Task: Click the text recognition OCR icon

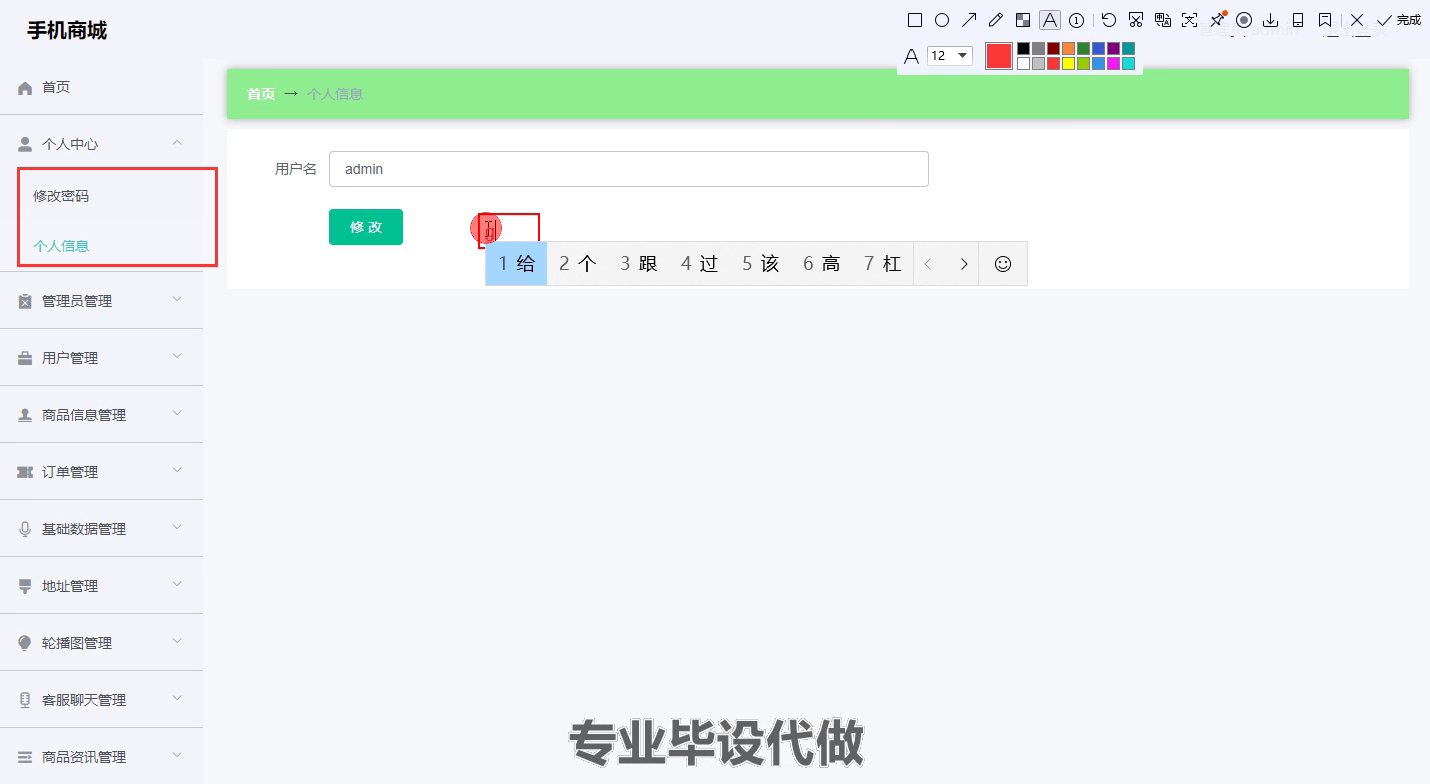Action: tap(1190, 20)
